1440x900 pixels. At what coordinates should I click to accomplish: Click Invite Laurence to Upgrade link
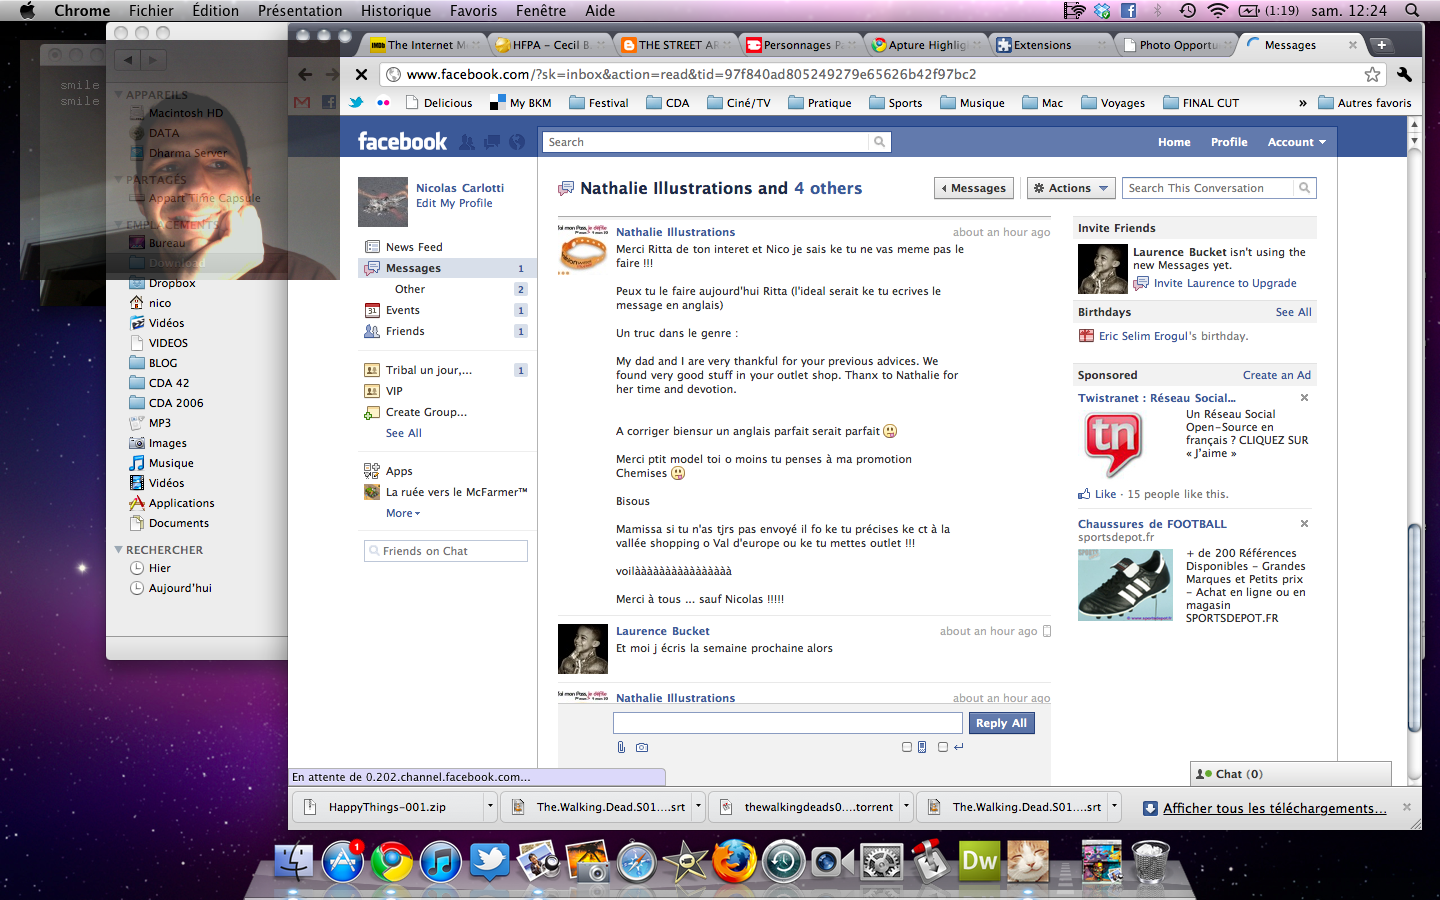tap(1224, 283)
